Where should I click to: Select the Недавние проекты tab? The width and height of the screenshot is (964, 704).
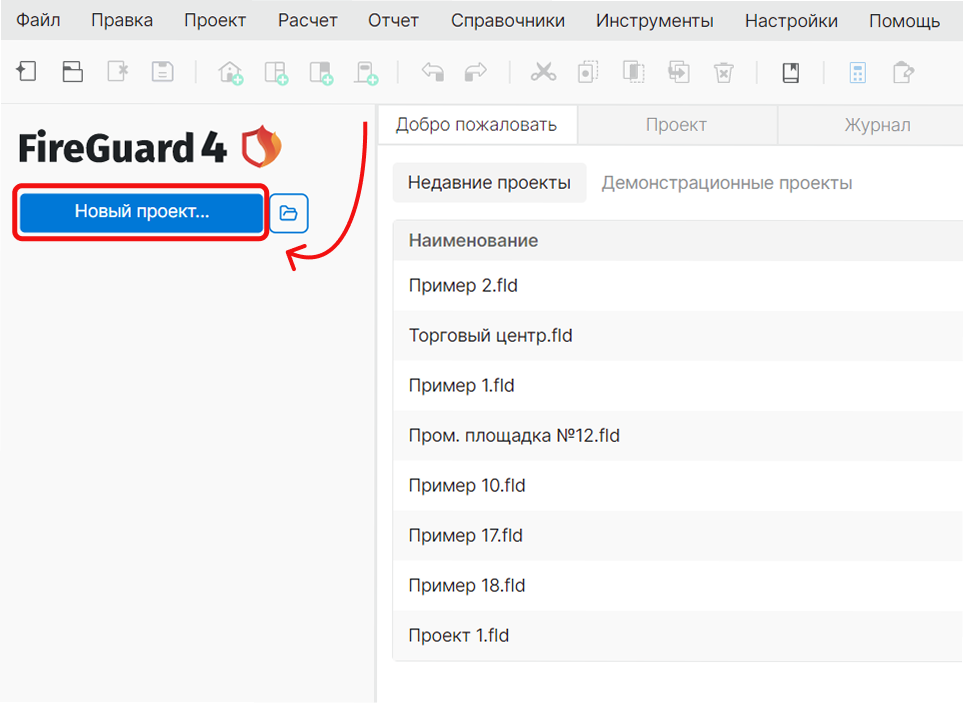[x=489, y=183]
